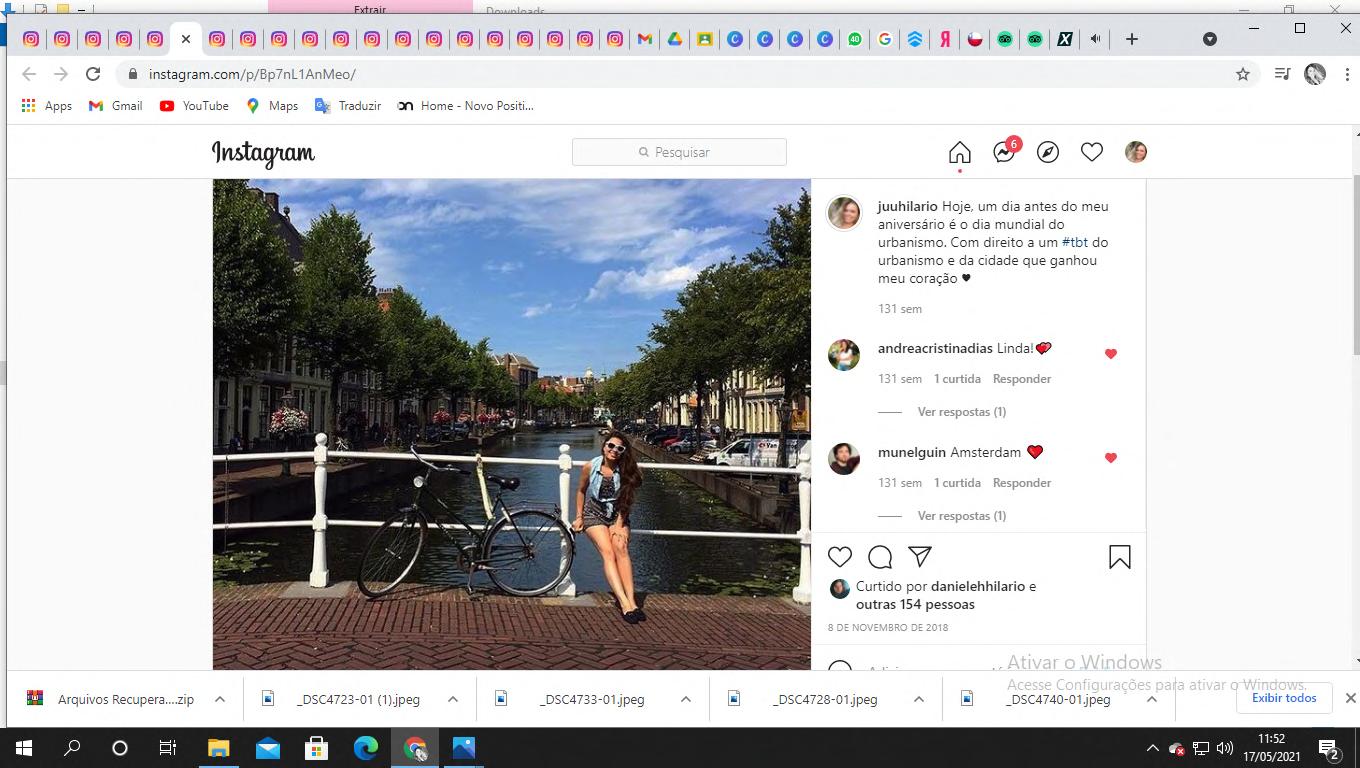Go to the Instagram home feed icon
The image size is (1360, 768).
[959, 152]
